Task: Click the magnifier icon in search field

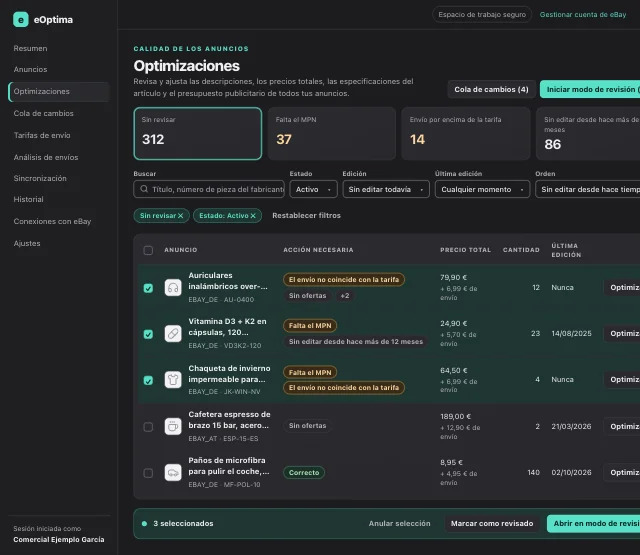Action: coord(144,189)
